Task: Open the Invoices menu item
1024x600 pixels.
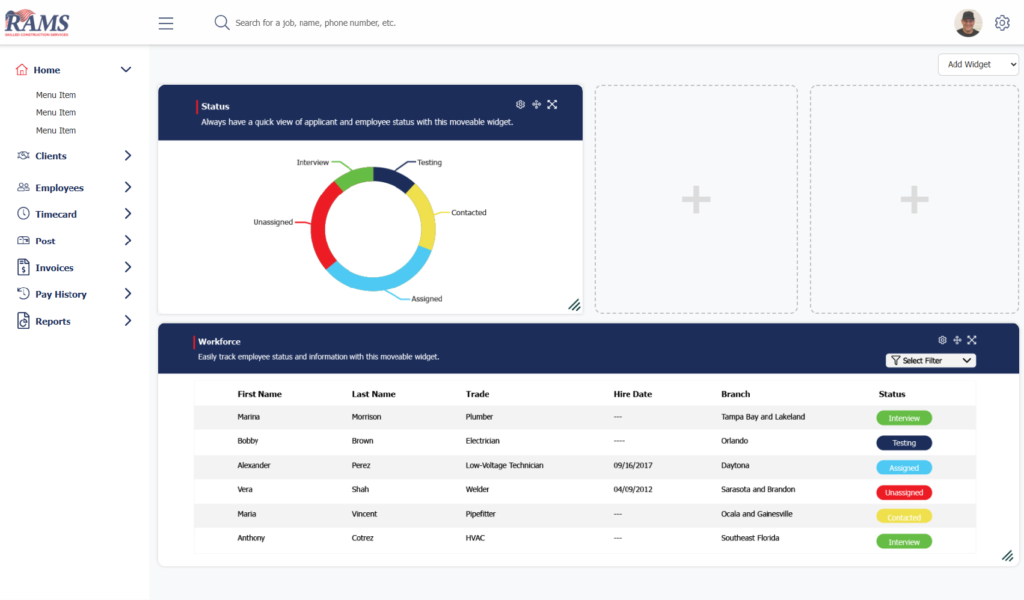Action: [54, 268]
